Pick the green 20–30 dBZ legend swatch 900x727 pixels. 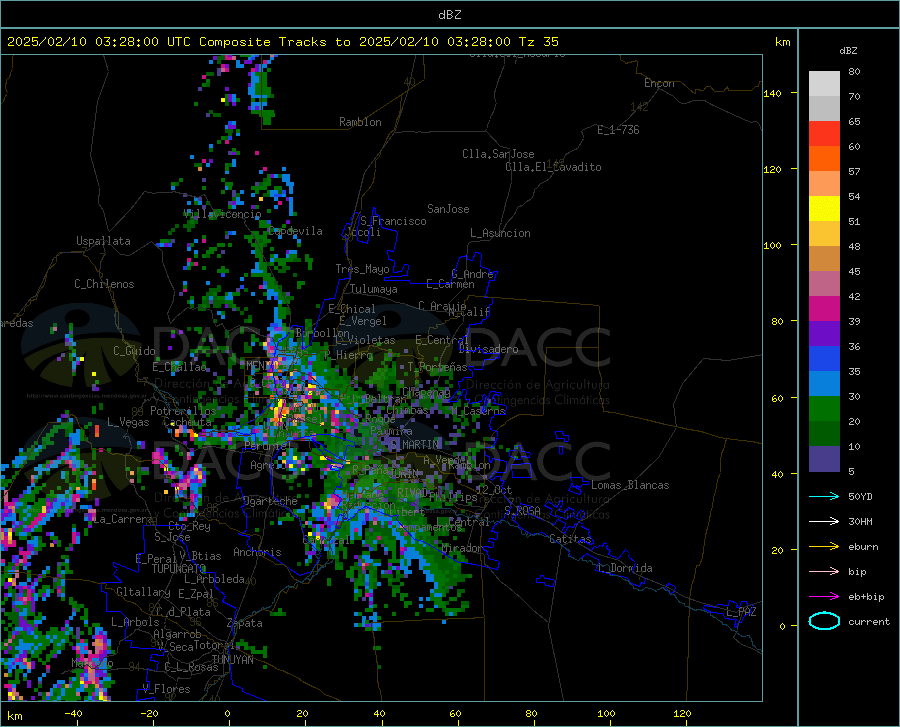coord(824,409)
